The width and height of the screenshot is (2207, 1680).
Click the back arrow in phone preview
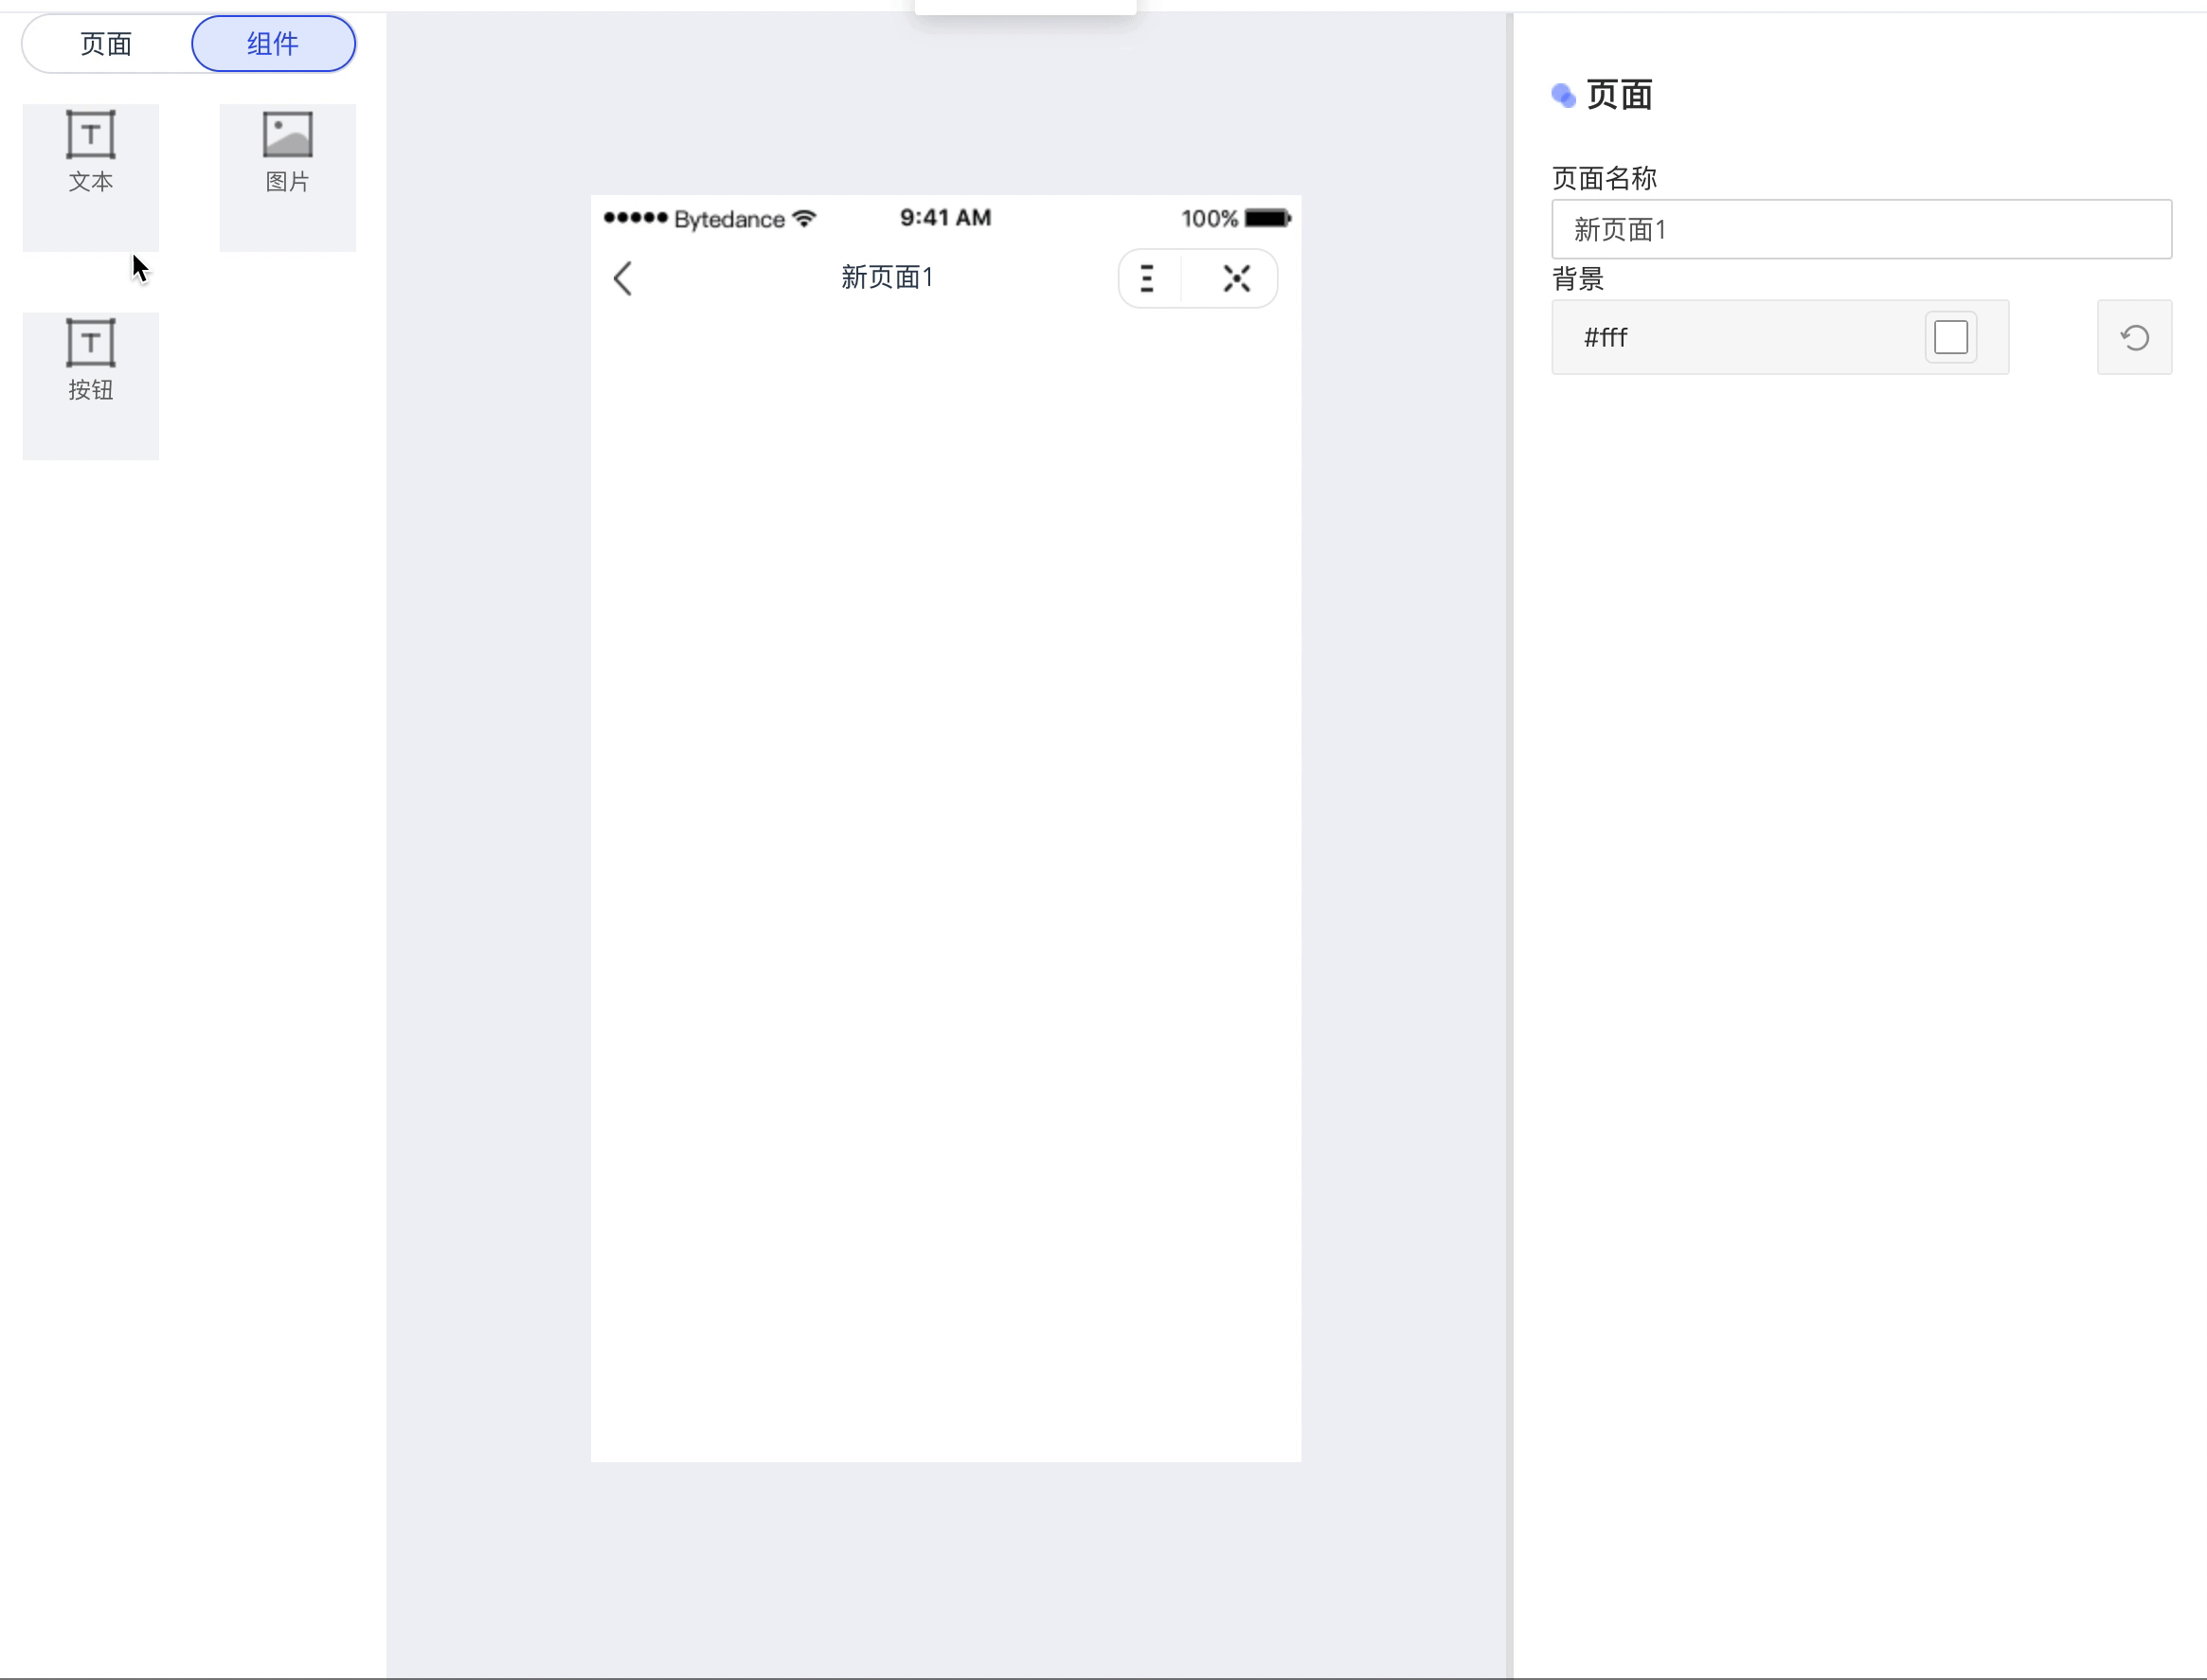point(623,278)
